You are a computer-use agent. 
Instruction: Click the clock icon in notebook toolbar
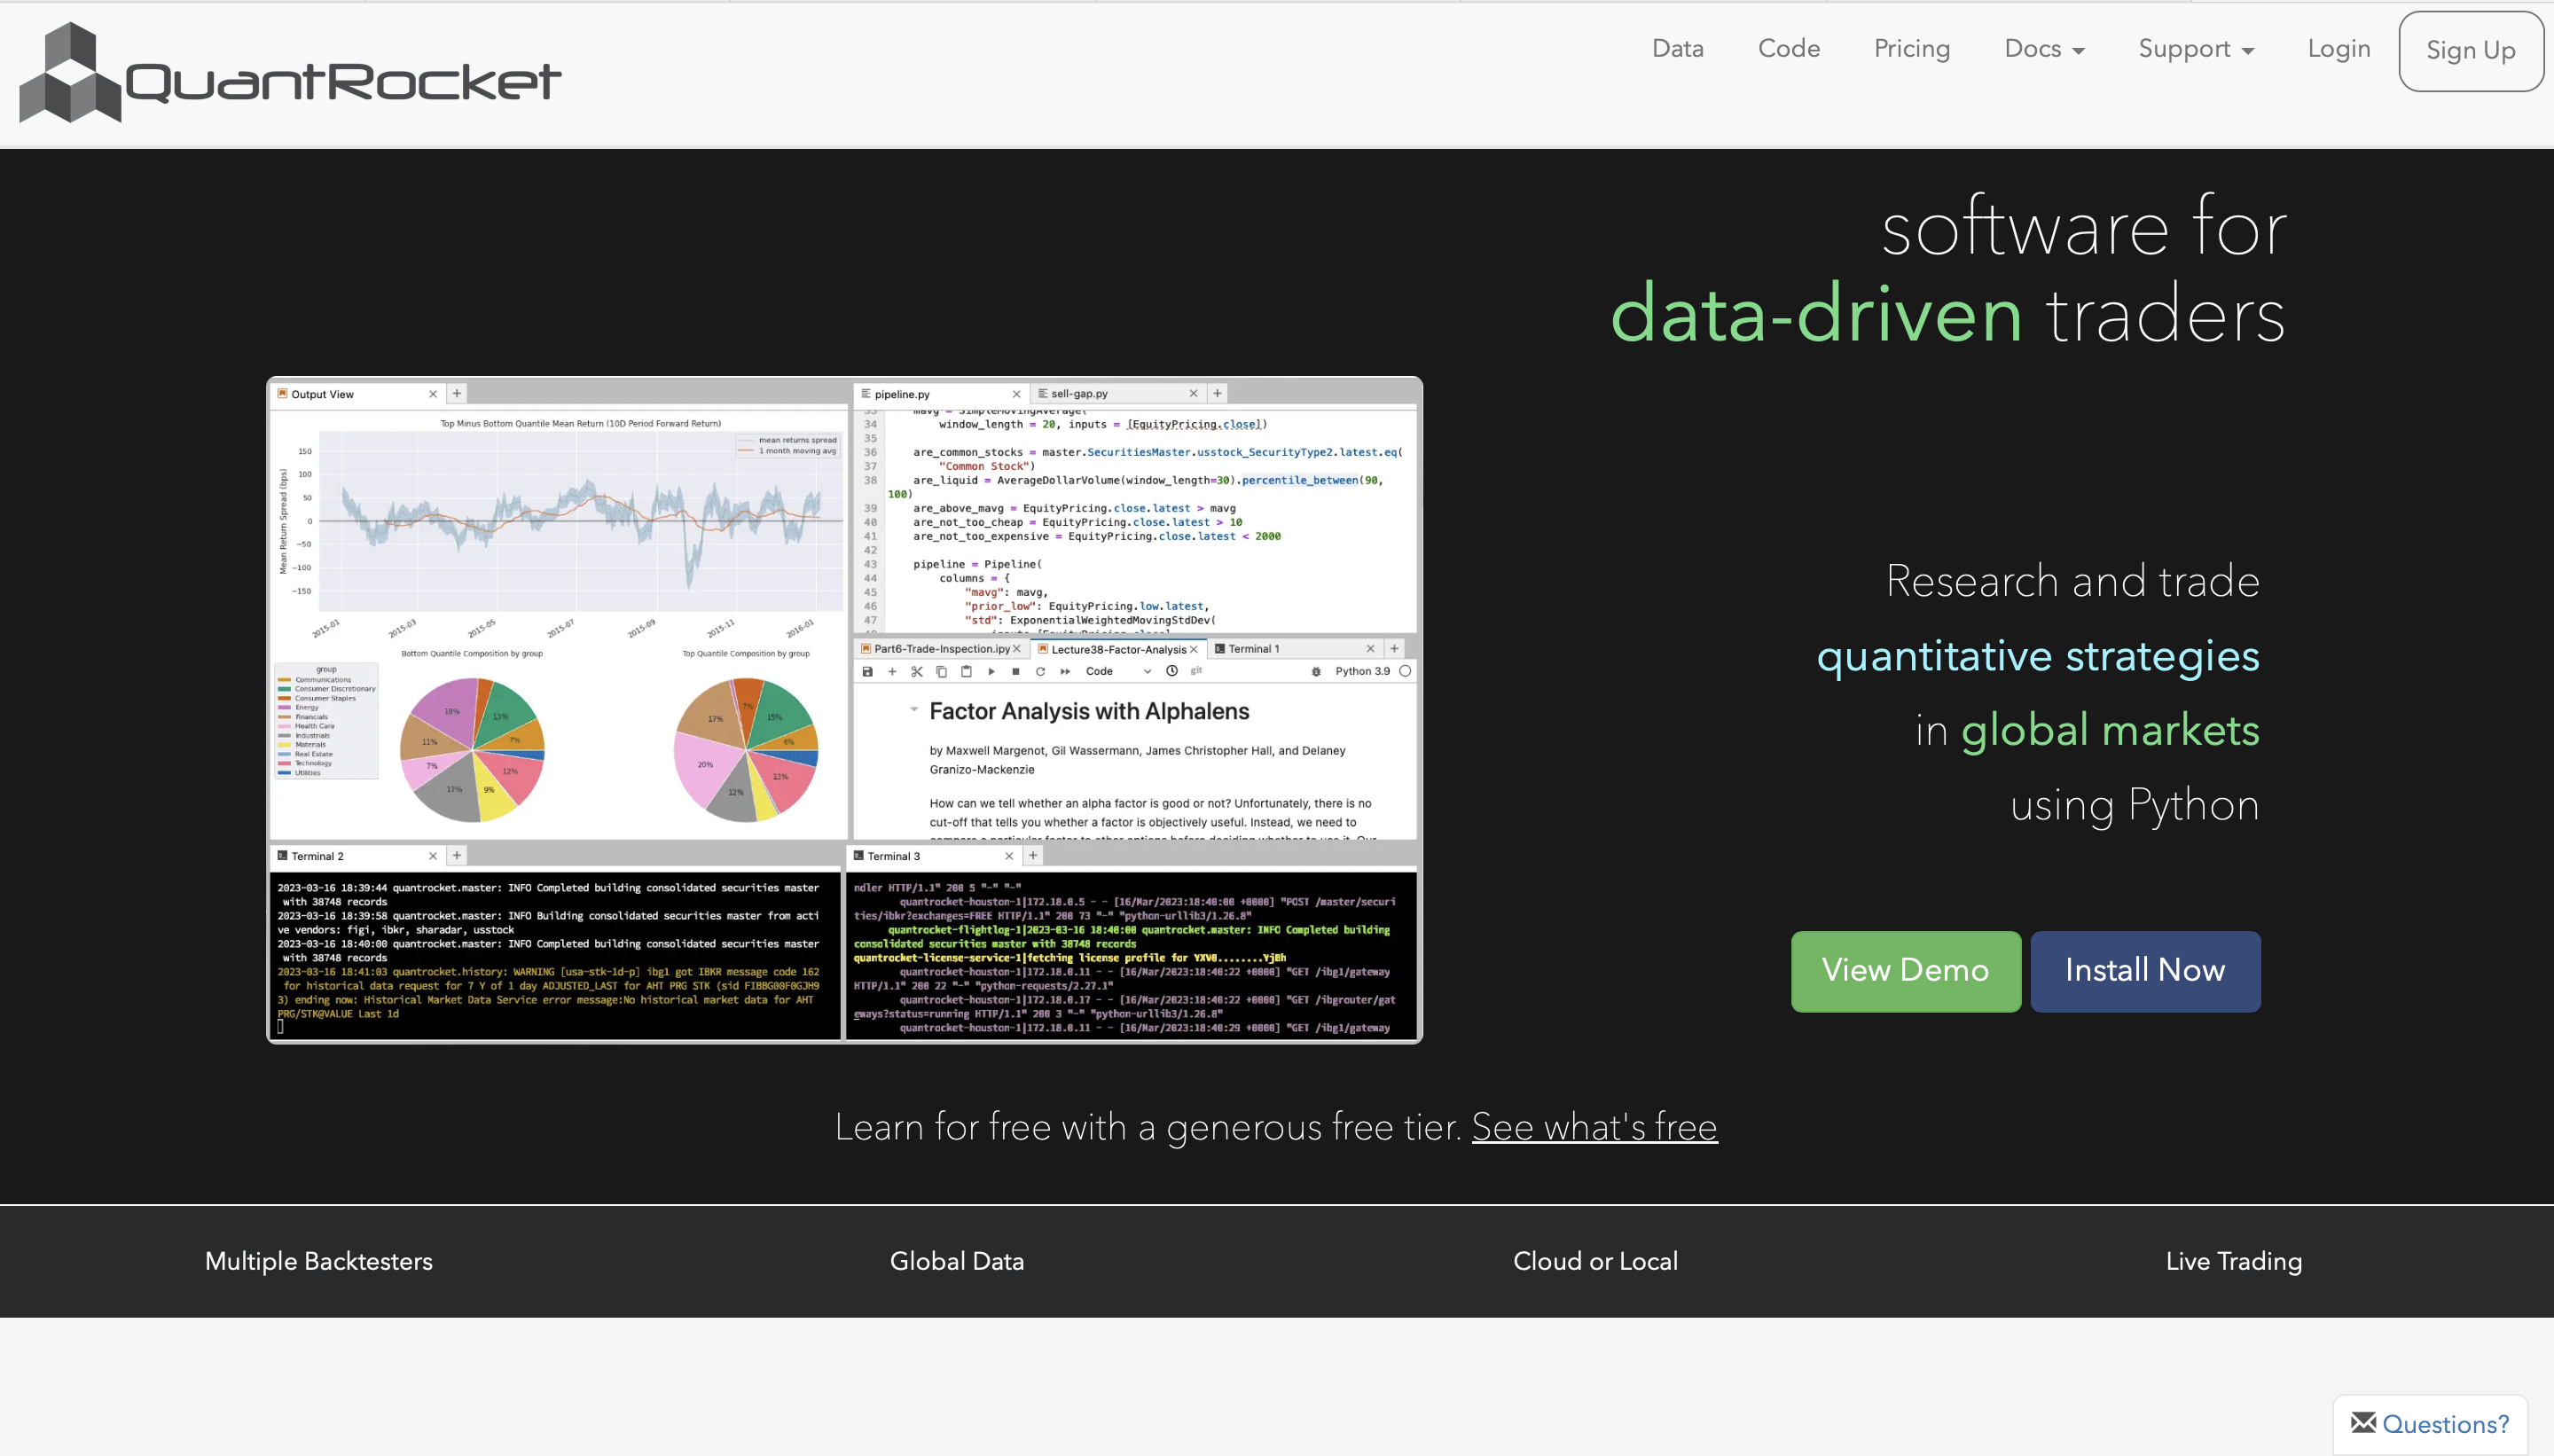coord(1171,671)
